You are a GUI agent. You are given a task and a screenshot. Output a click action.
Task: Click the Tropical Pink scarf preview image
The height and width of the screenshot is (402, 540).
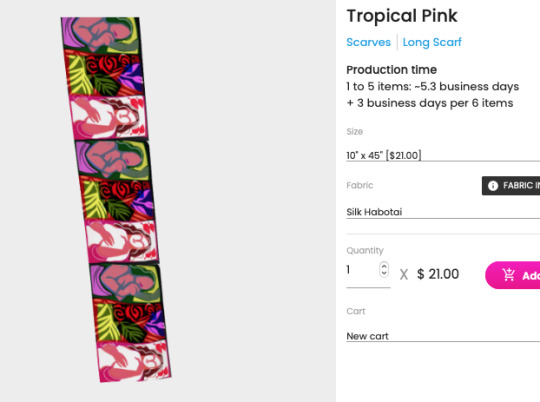(116, 199)
